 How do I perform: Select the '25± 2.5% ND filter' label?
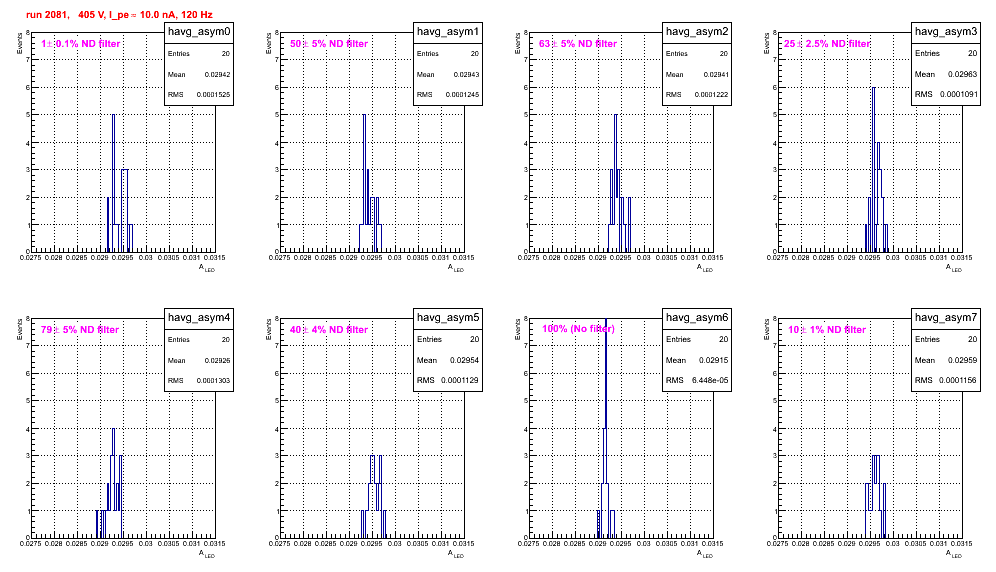coord(827,44)
